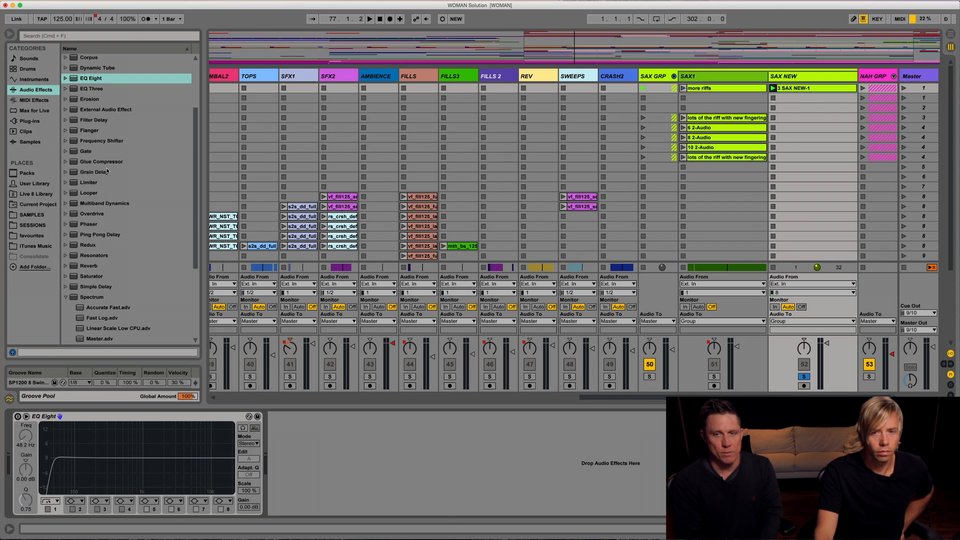Expand the EQ Eight device folder
Image resolution: width=960 pixels, height=540 pixels.
click(66, 78)
